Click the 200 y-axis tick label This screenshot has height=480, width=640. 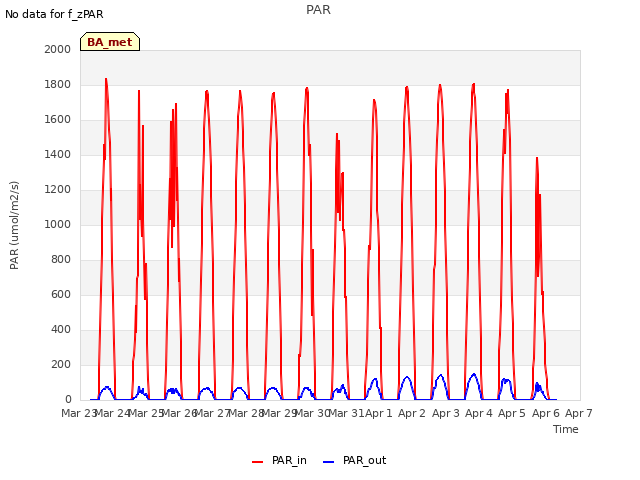click(61, 364)
